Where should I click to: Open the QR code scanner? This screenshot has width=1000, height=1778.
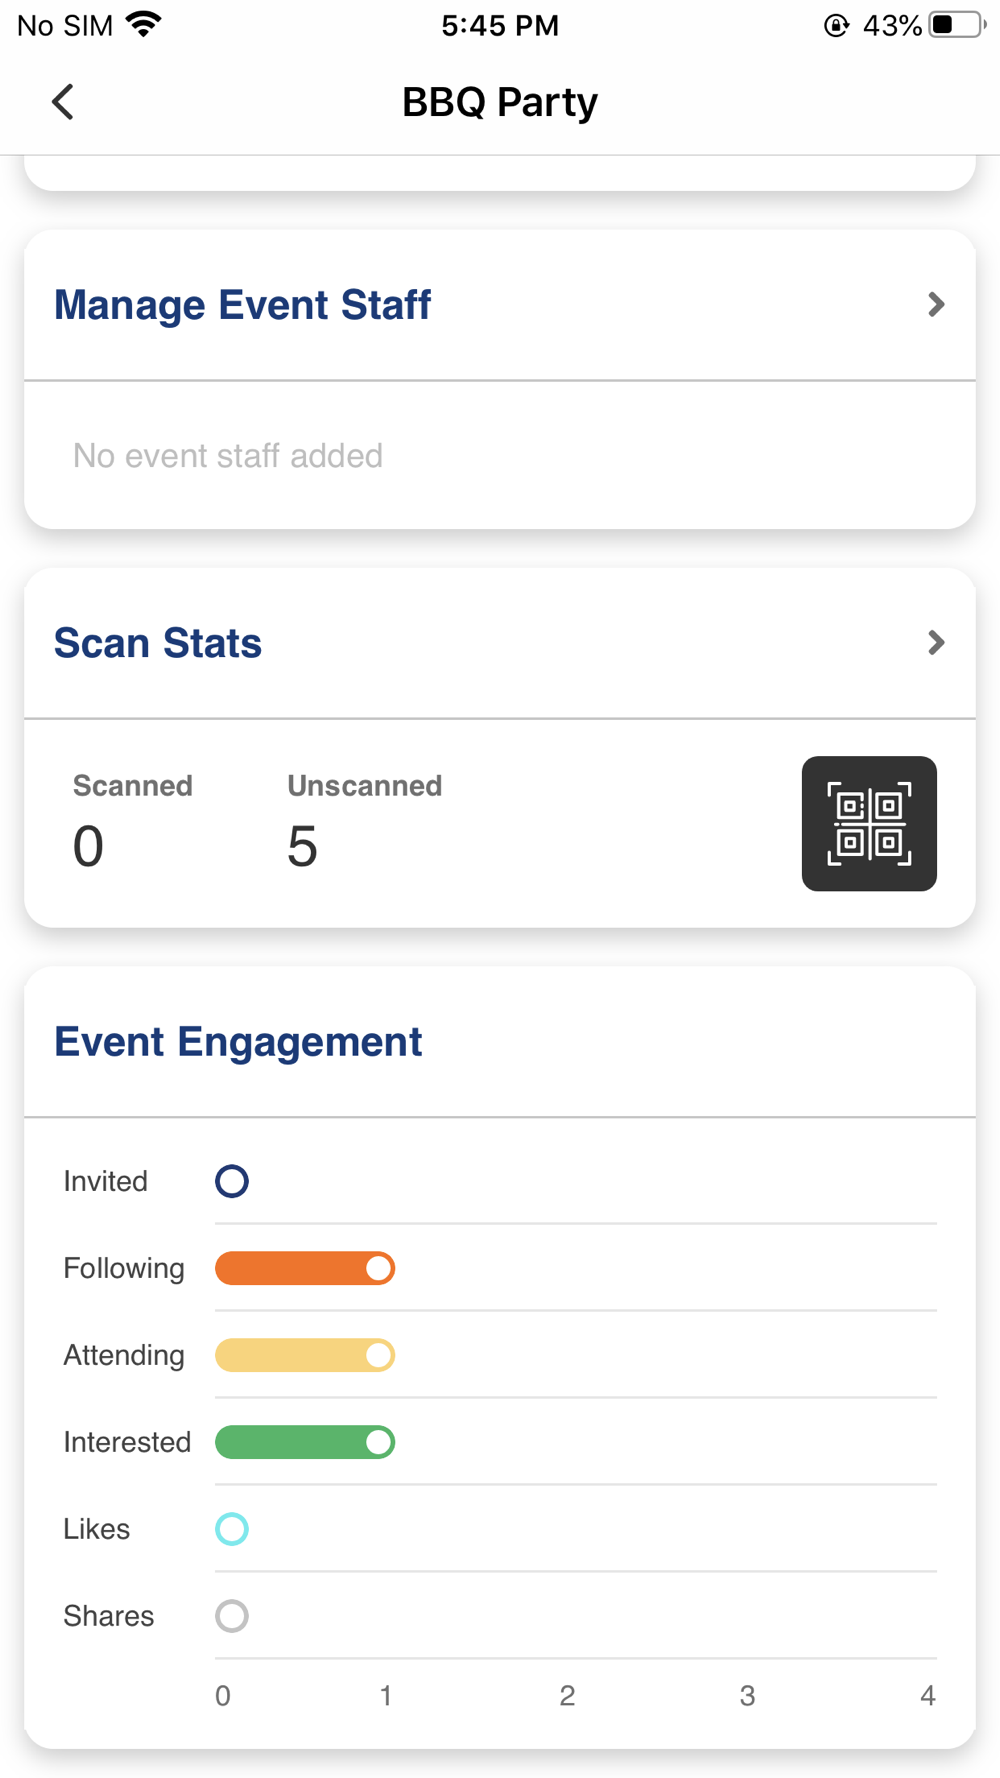pos(869,823)
